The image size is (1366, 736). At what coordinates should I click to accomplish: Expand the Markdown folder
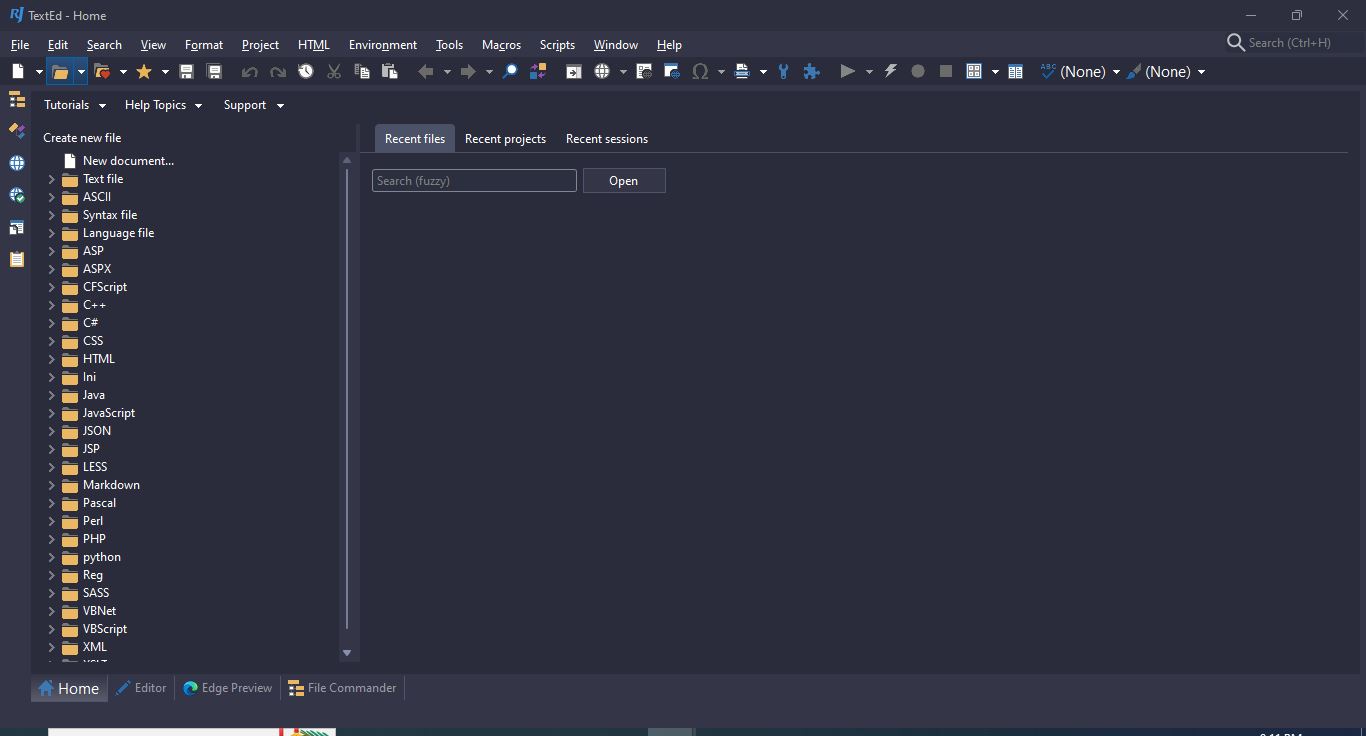pyautogui.click(x=52, y=485)
